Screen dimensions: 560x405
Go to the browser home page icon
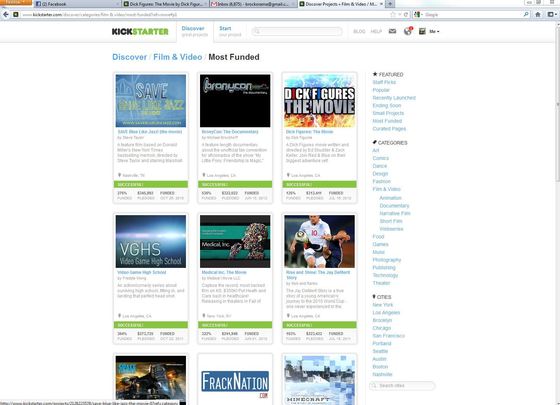coord(538,15)
